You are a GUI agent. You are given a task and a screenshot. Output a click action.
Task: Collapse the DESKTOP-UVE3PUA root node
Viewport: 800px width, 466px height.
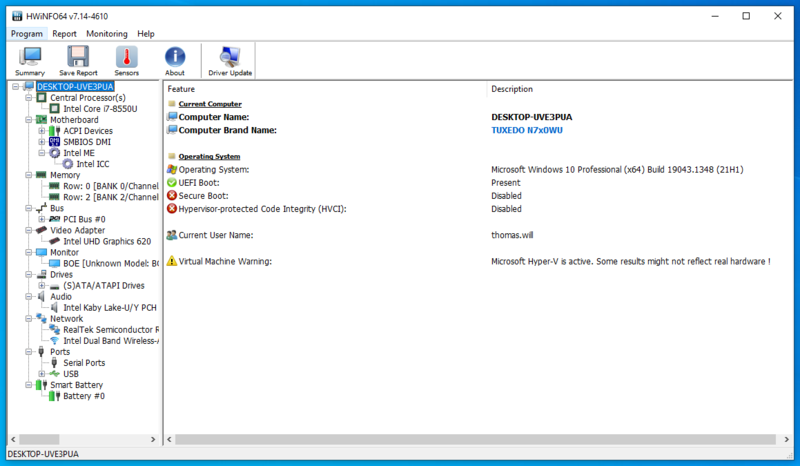(x=16, y=87)
